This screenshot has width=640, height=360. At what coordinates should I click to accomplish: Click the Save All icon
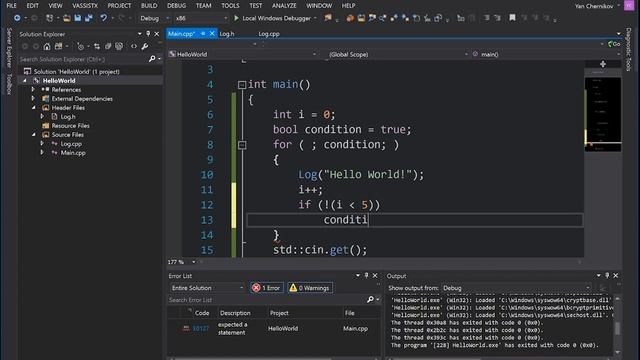[88, 18]
